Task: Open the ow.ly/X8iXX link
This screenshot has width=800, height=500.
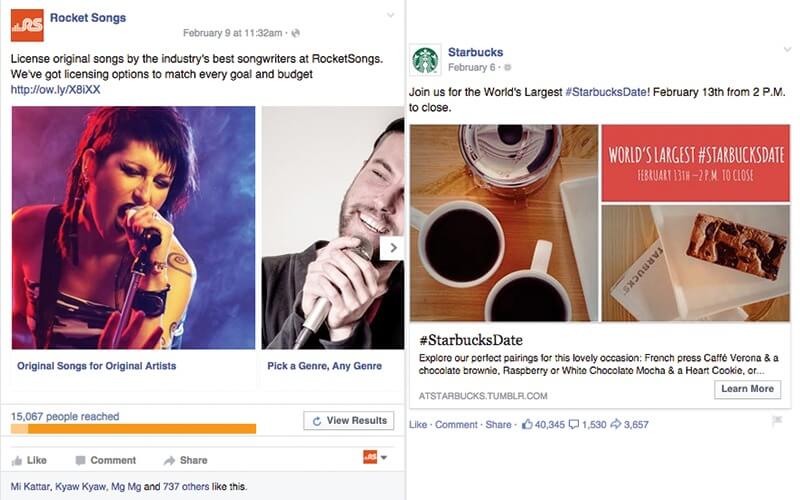Action: [x=55, y=90]
